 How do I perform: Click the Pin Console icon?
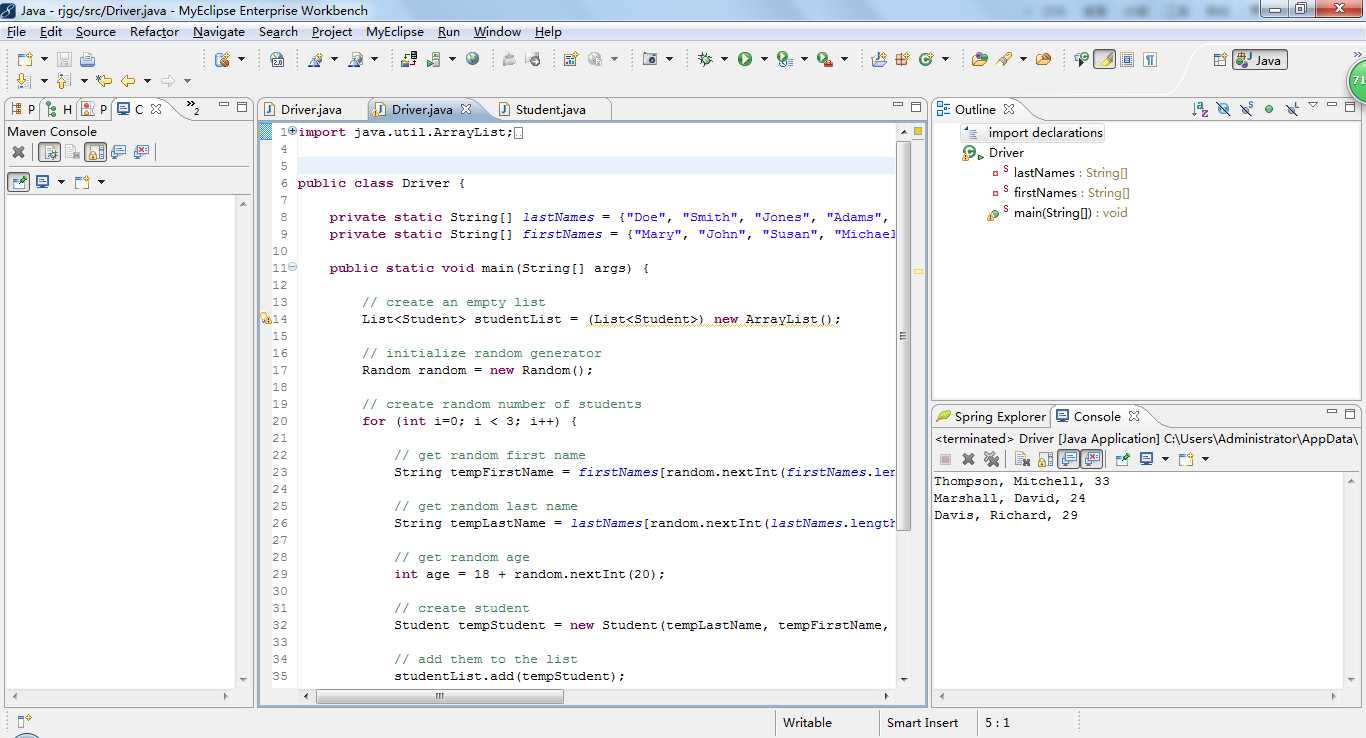click(x=1122, y=459)
